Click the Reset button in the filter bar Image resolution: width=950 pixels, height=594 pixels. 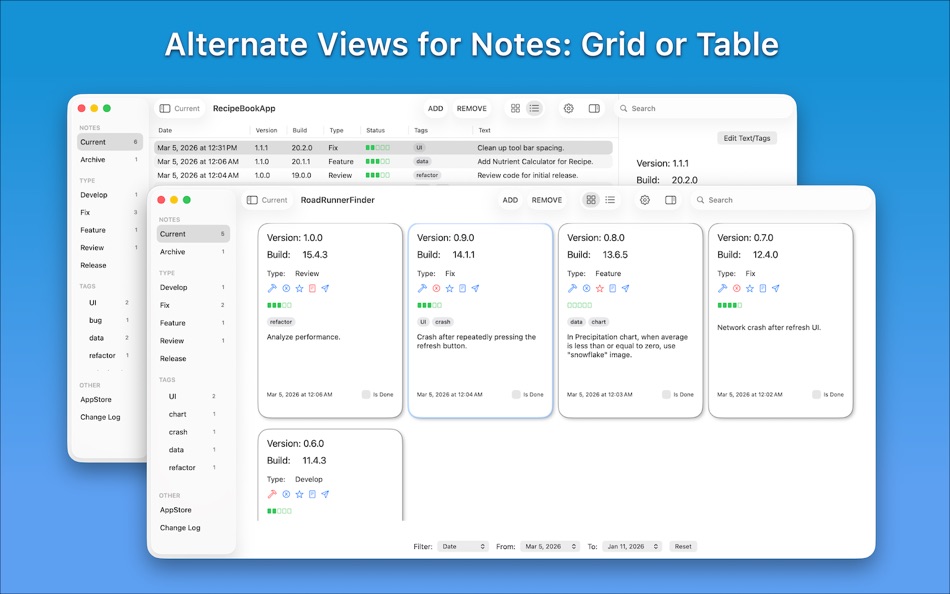point(683,546)
